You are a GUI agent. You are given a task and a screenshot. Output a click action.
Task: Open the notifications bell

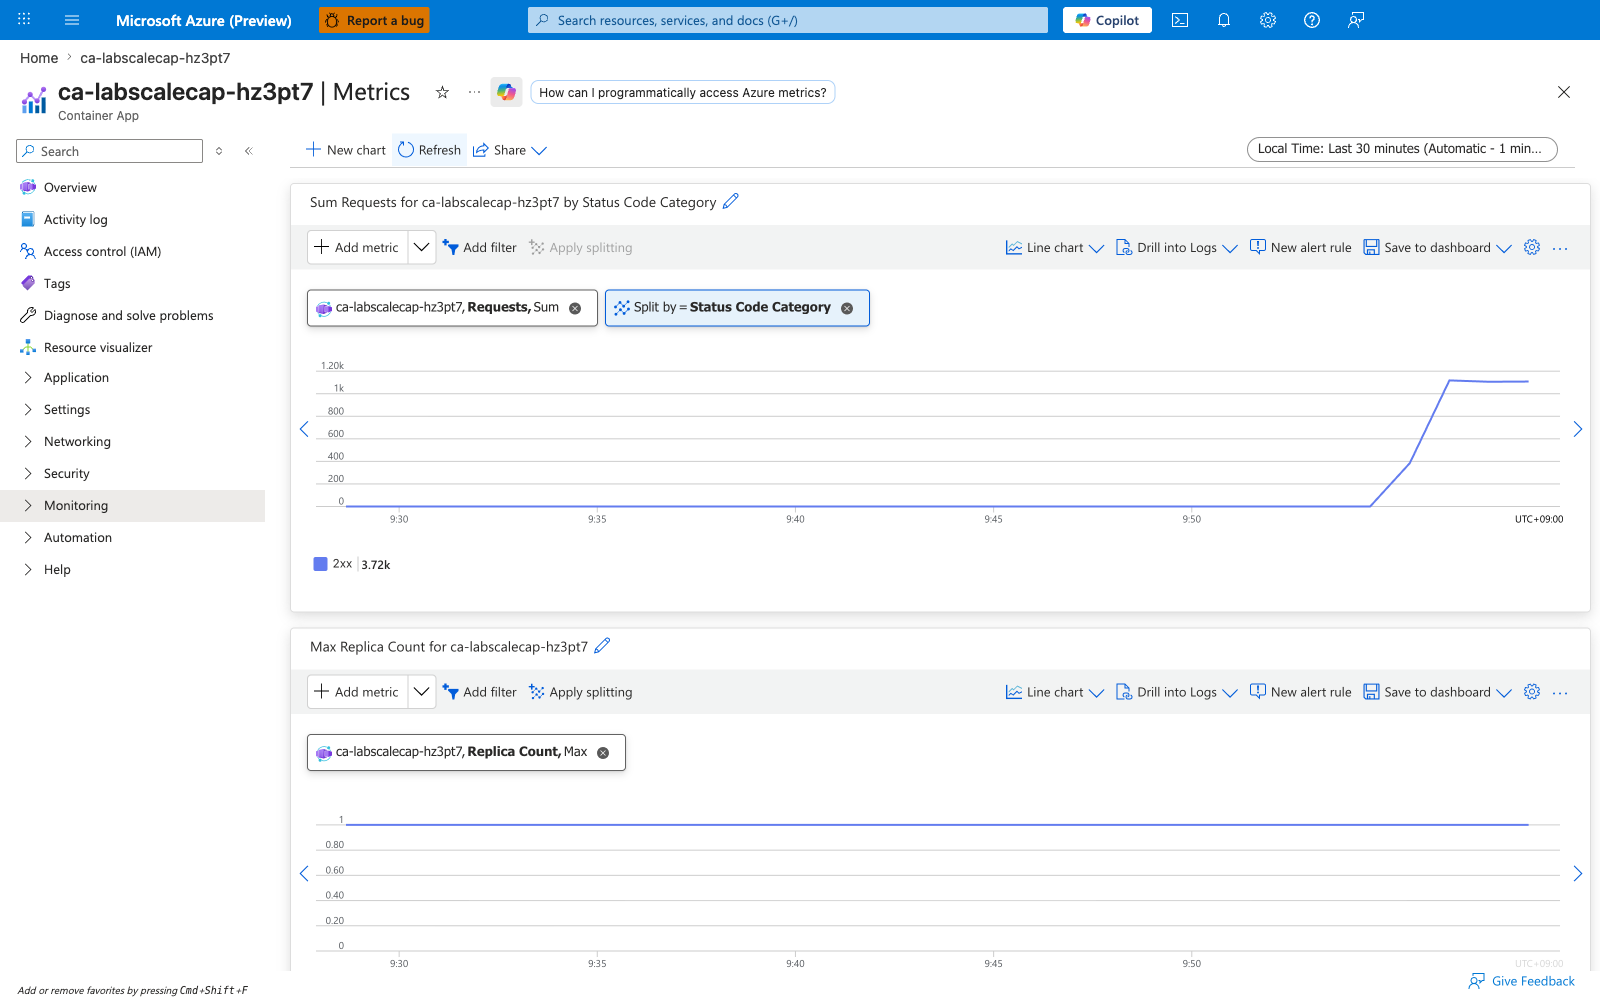pyautogui.click(x=1224, y=20)
